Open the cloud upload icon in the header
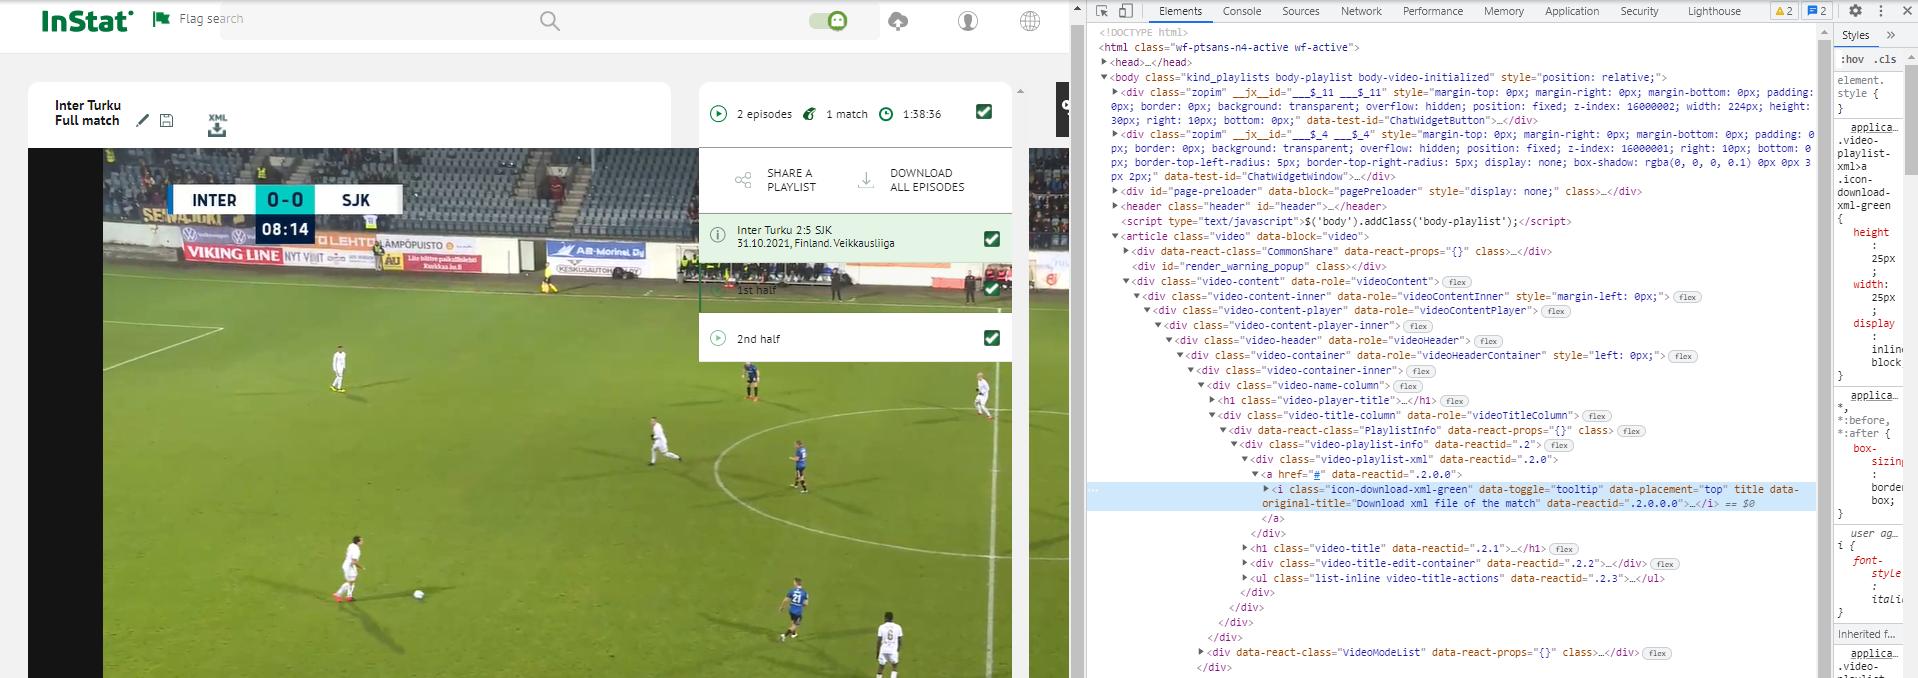Image resolution: width=1918 pixels, height=678 pixels. [898, 20]
